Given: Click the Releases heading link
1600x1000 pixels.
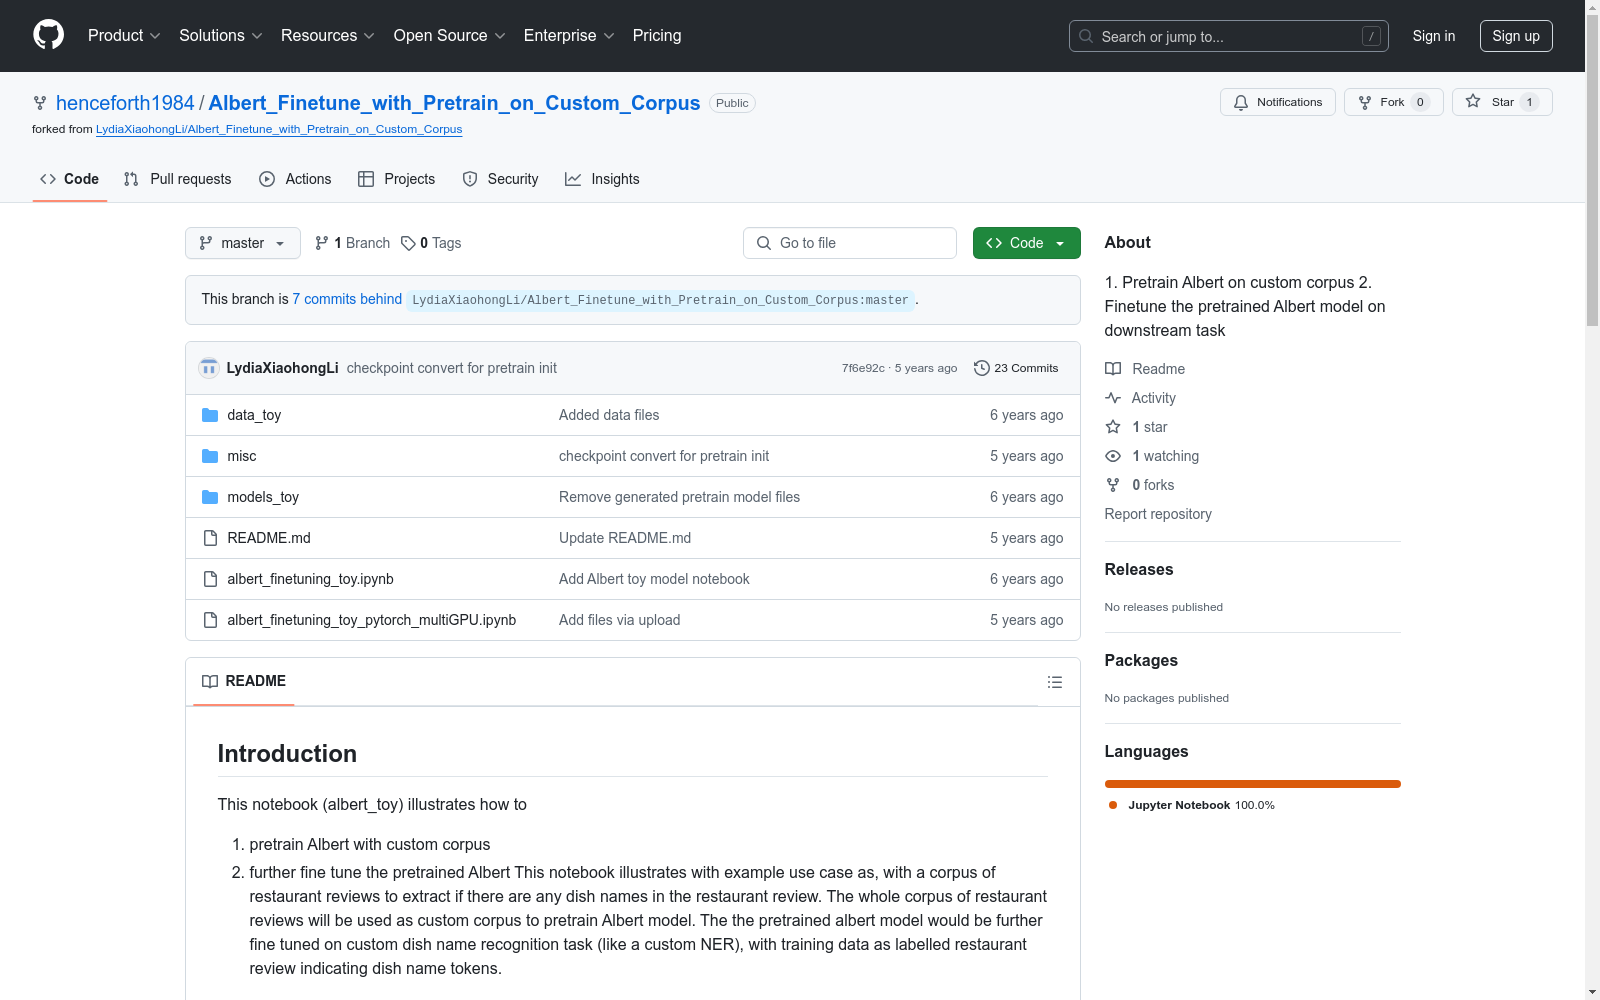Looking at the screenshot, I should click(1139, 569).
